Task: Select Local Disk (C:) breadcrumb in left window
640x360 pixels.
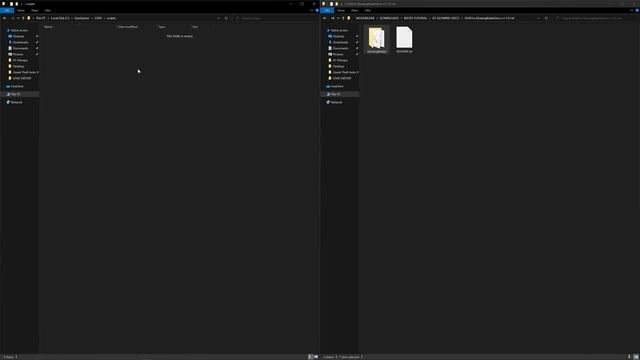Action: click(60, 18)
